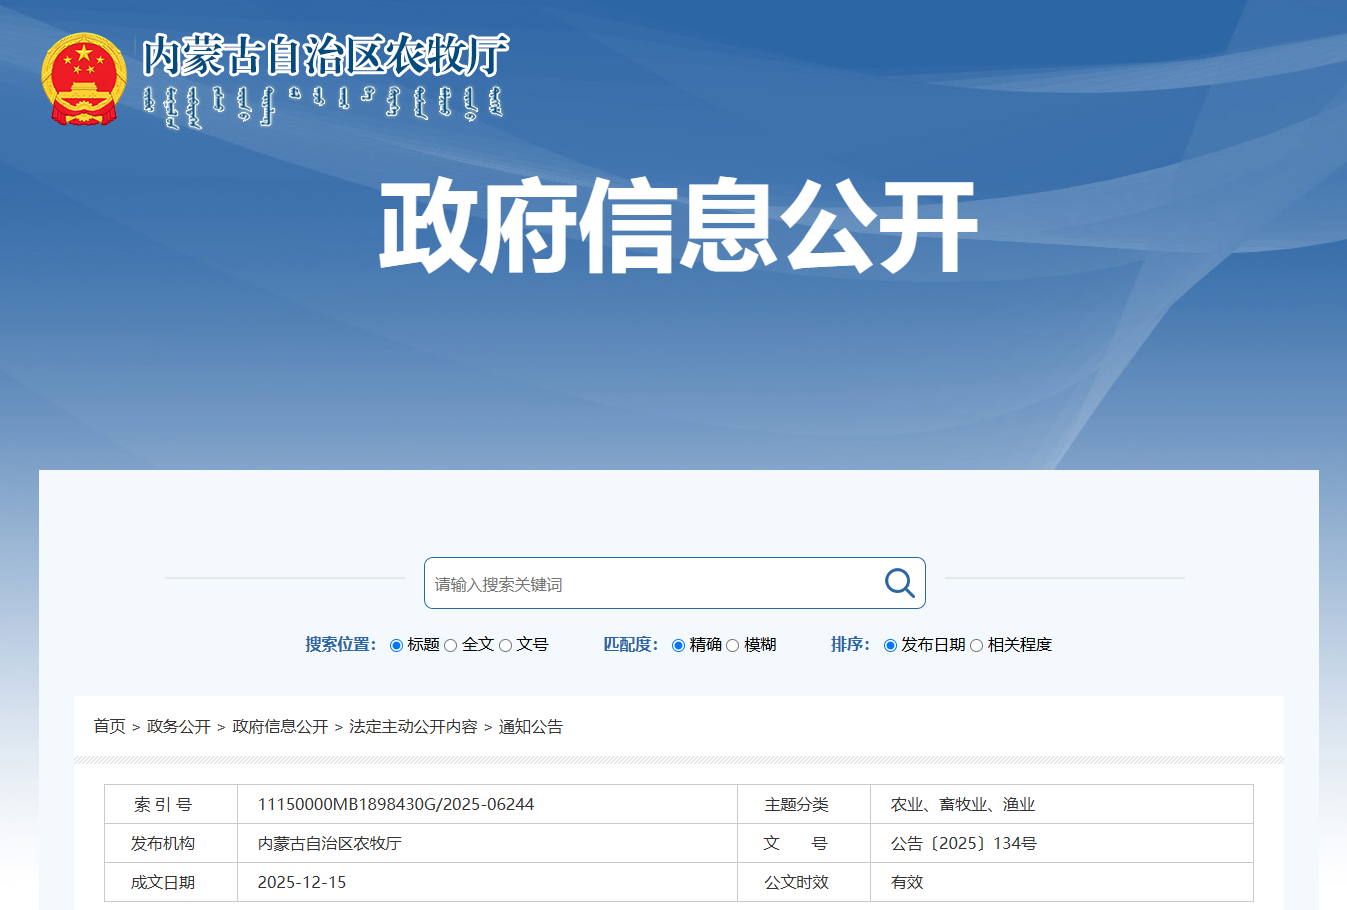Switch match mode to 模糊
The image size is (1347, 910).
click(733, 645)
